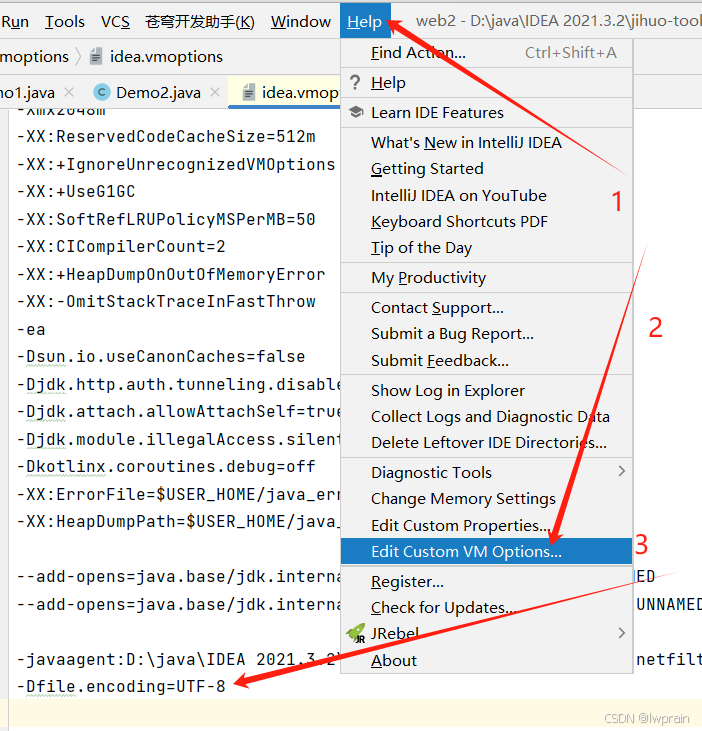Open Keyboard Shortcuts PDF
The width and height of the screenshot is (702, 731).
click(x=486, y=222)
